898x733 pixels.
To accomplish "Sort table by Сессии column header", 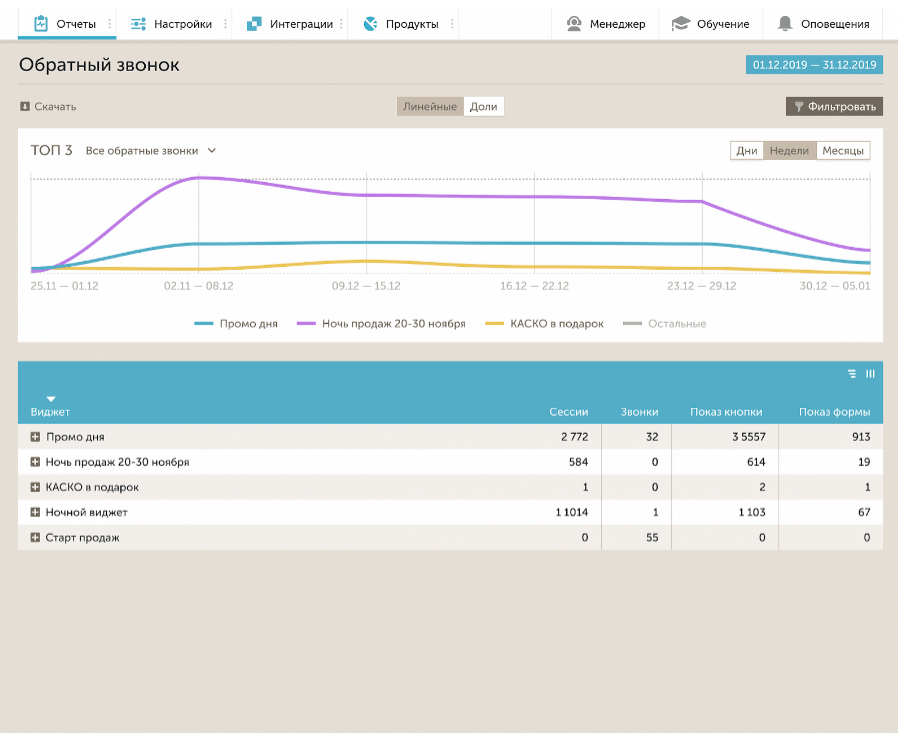I will click(x=568, y=412).
